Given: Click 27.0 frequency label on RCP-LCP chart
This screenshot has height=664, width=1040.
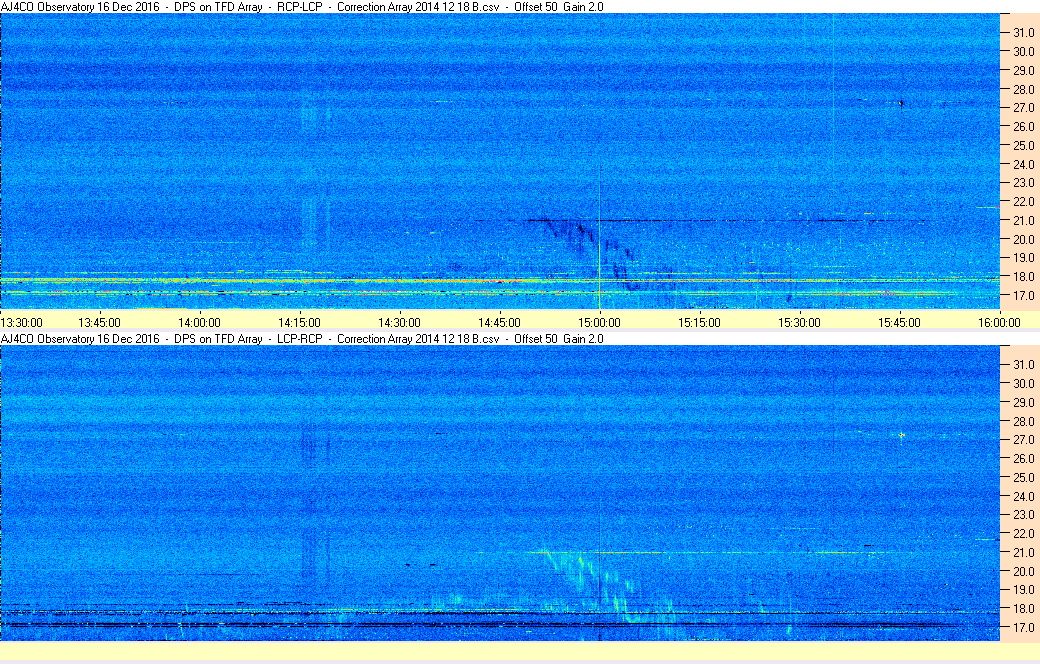Looking at the screenshot, I should pos(1023,107).
